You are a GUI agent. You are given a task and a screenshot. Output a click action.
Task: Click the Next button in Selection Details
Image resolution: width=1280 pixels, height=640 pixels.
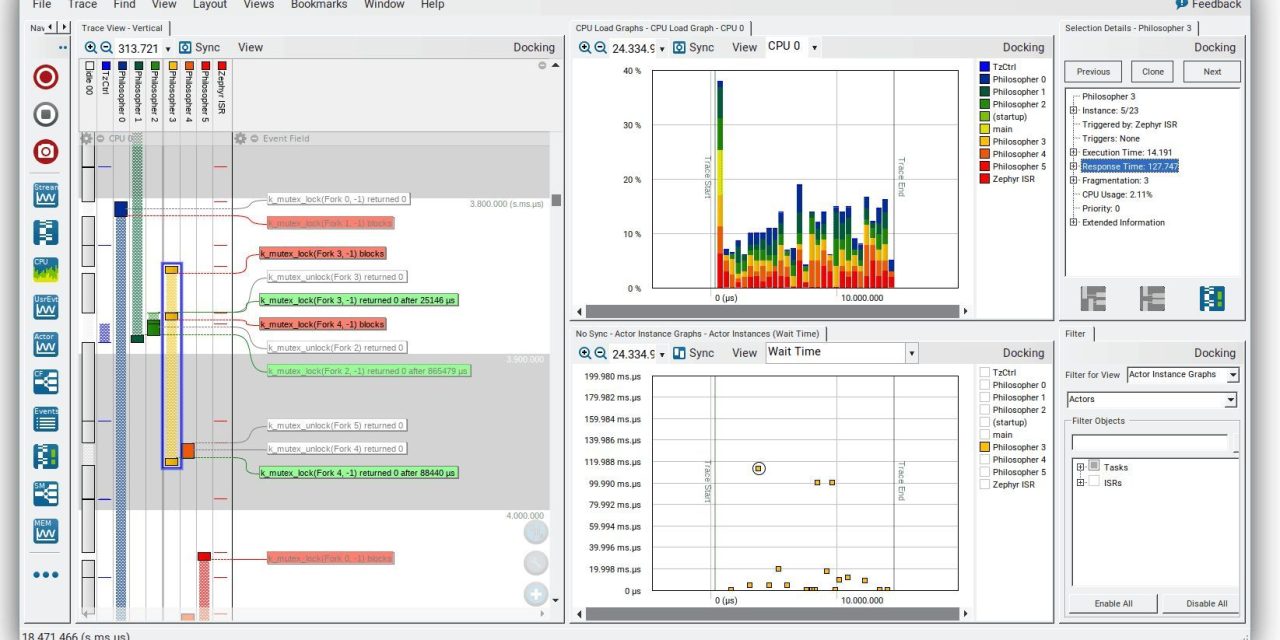pos(1211,71)
